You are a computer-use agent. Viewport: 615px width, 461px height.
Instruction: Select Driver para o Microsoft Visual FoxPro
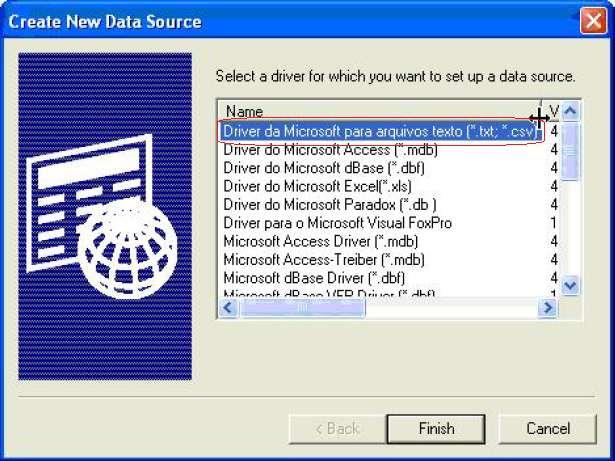337,223
